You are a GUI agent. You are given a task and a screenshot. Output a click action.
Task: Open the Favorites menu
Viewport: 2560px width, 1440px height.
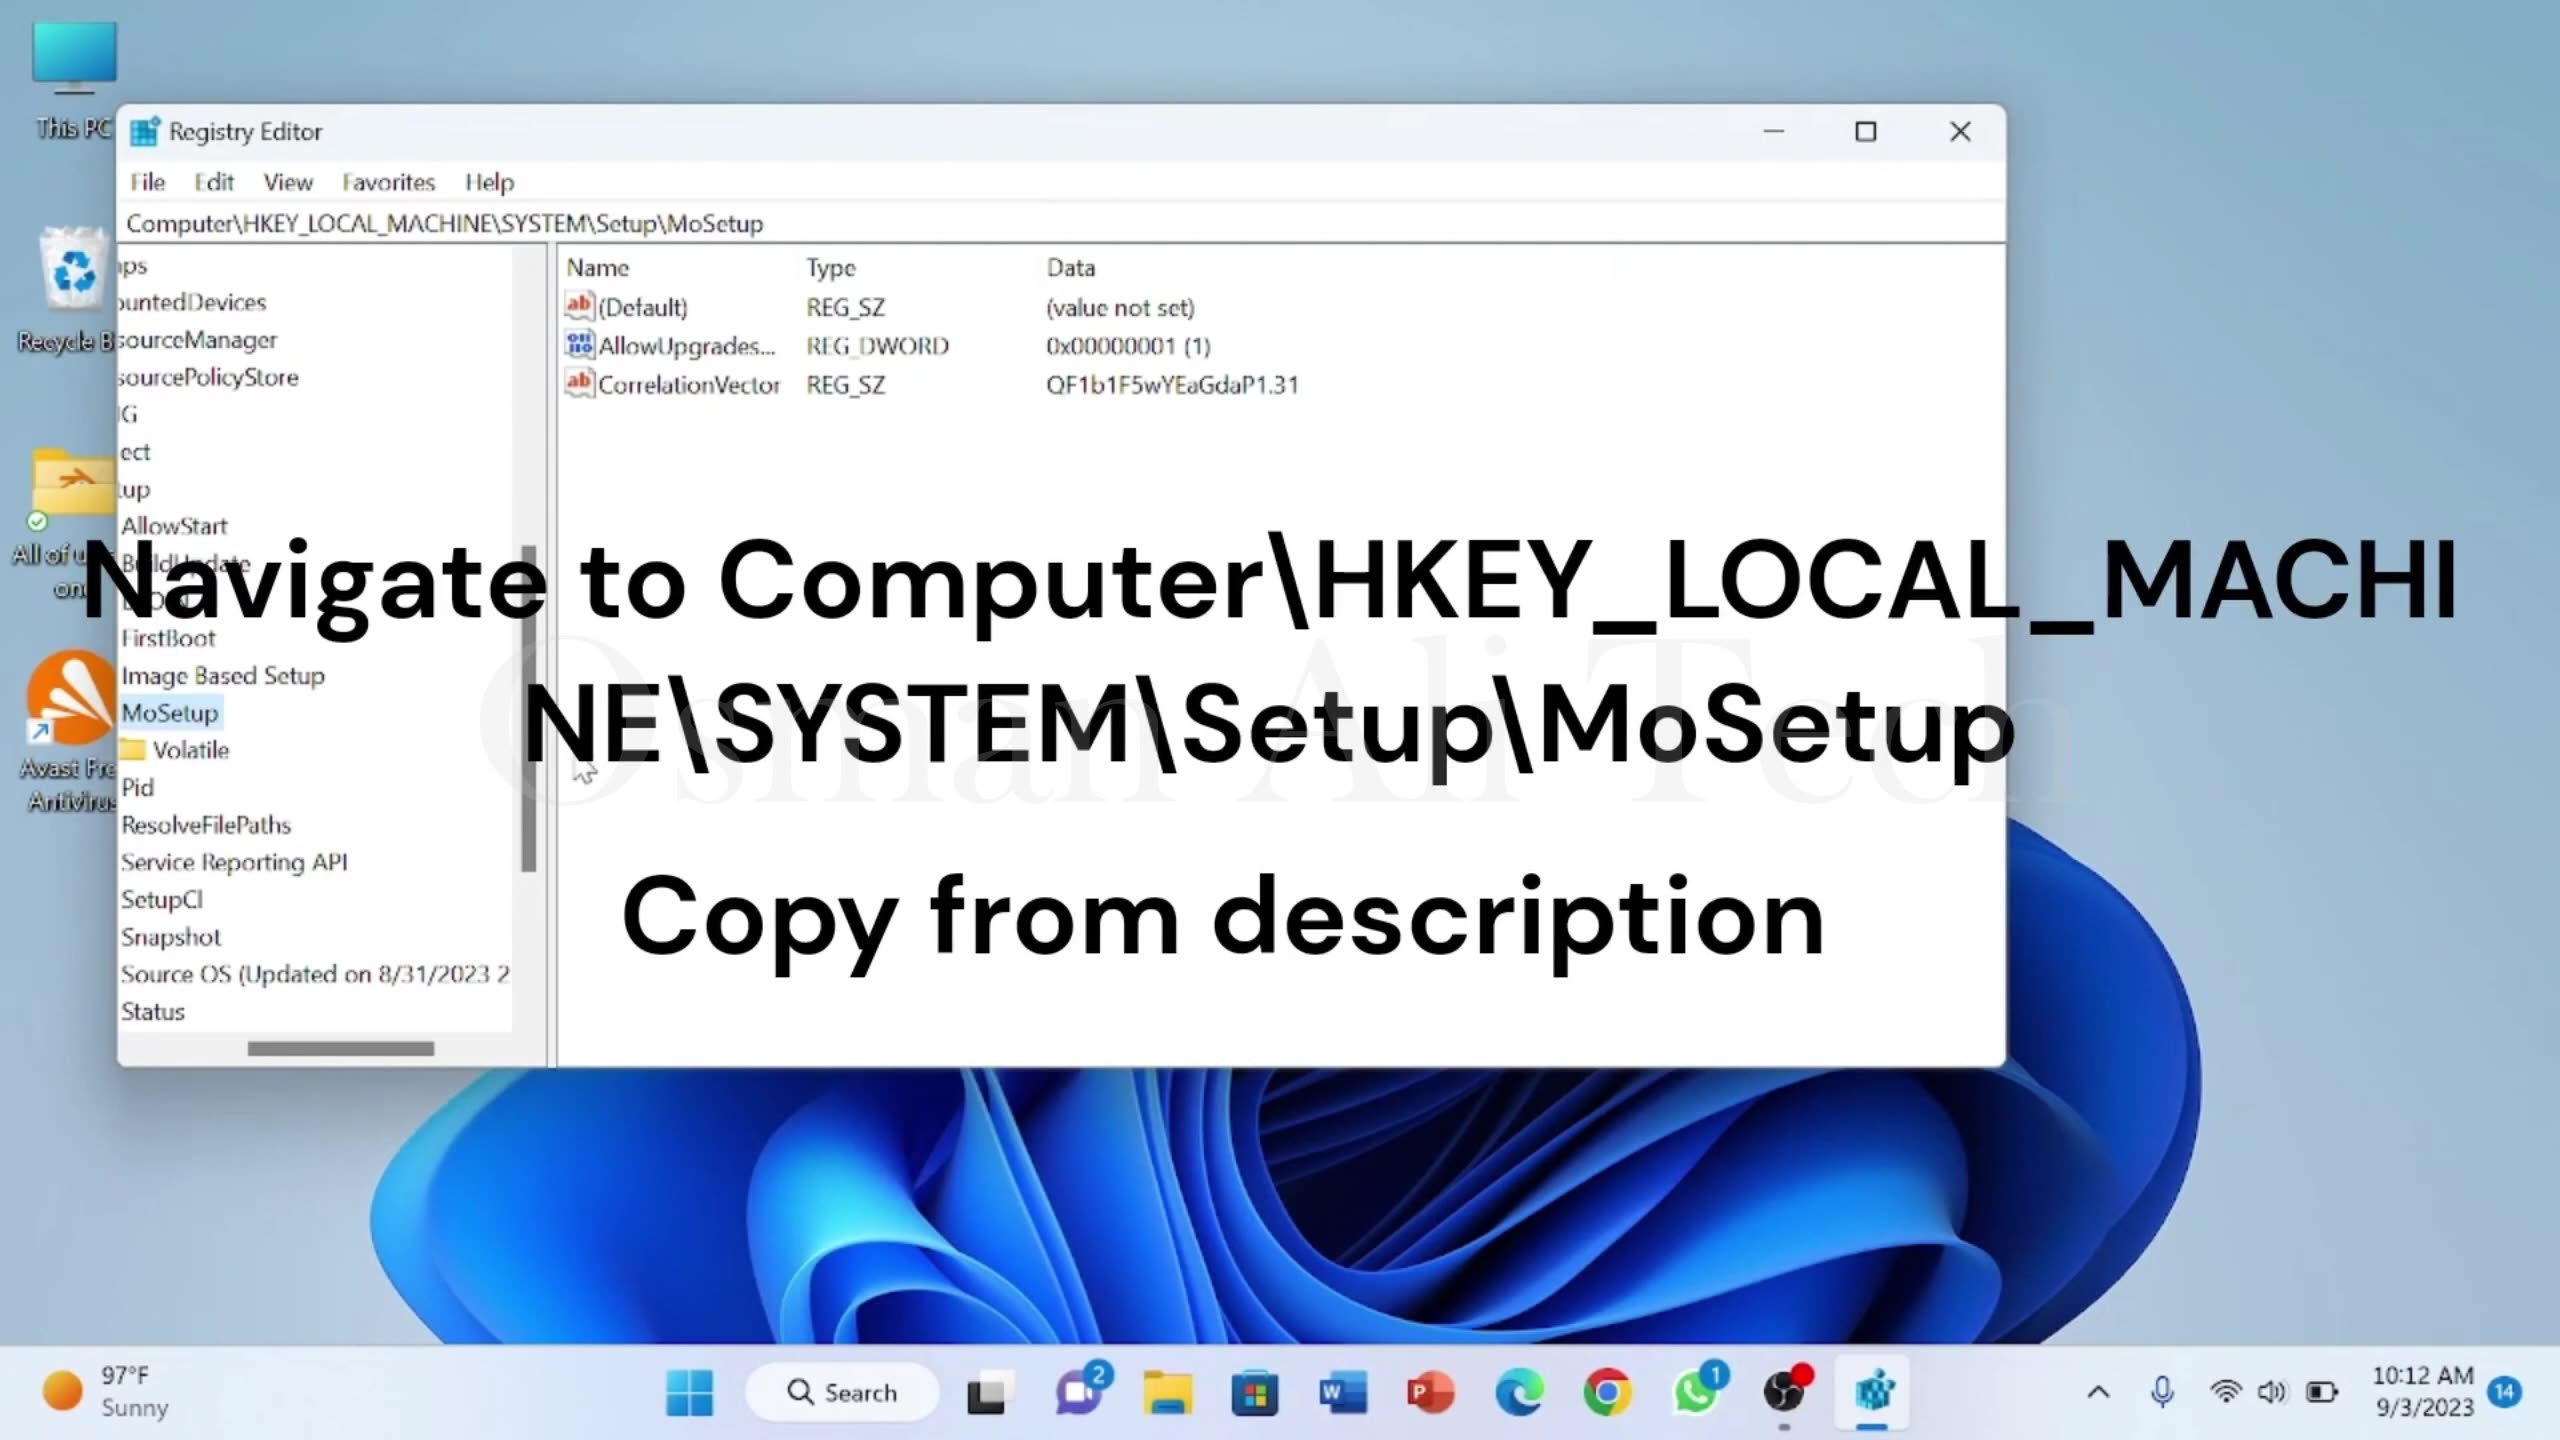(x=387, y=182)
